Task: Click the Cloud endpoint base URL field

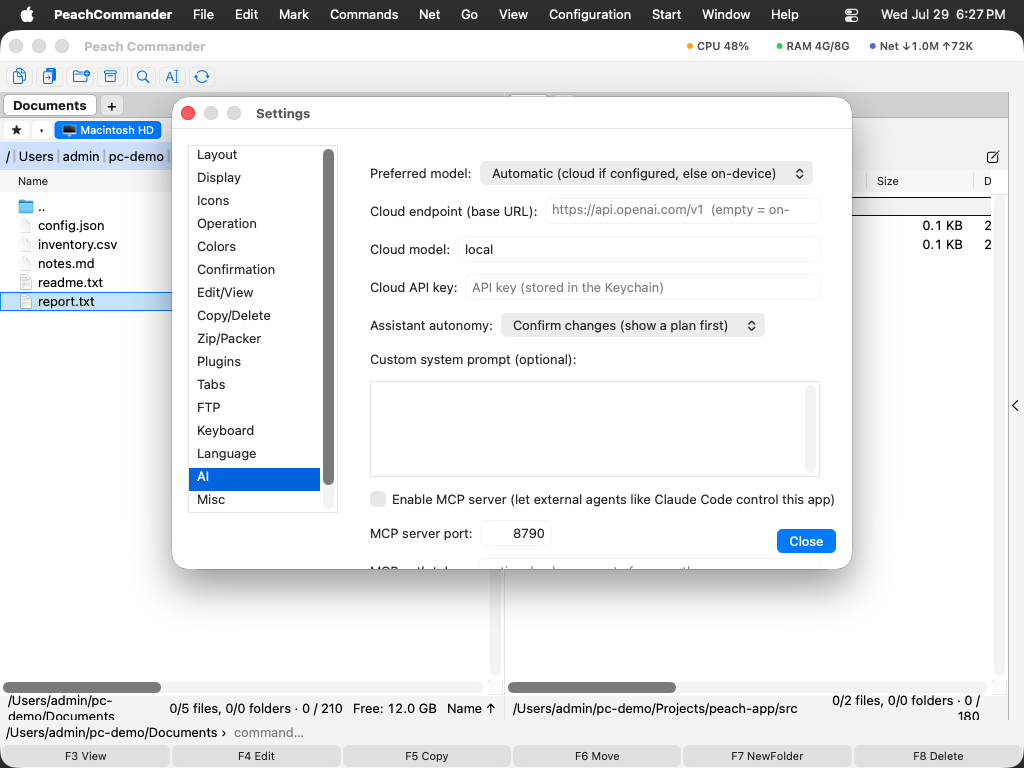Action: click(x=682, y=210)
